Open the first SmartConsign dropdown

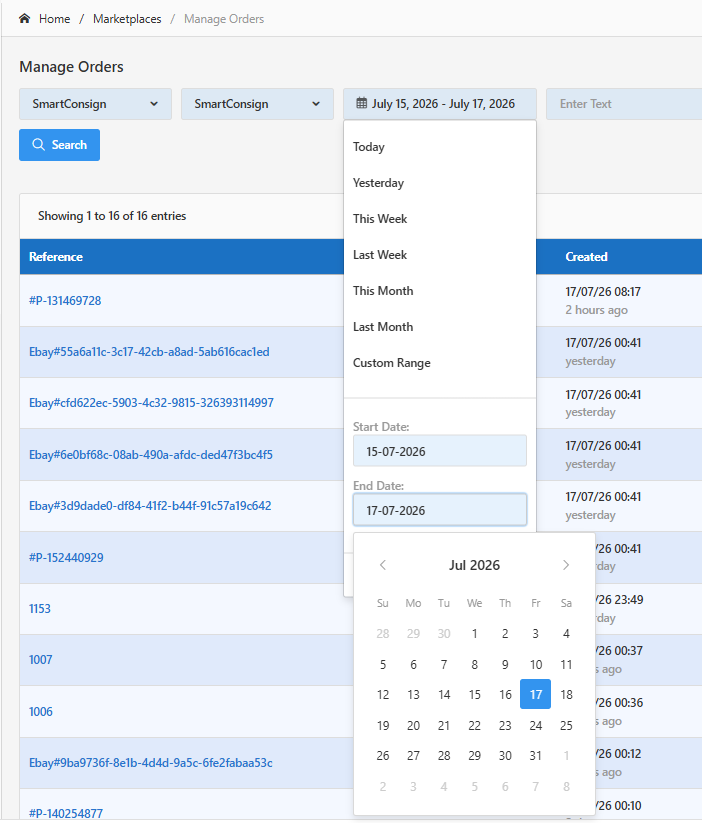tap(96, 104)
